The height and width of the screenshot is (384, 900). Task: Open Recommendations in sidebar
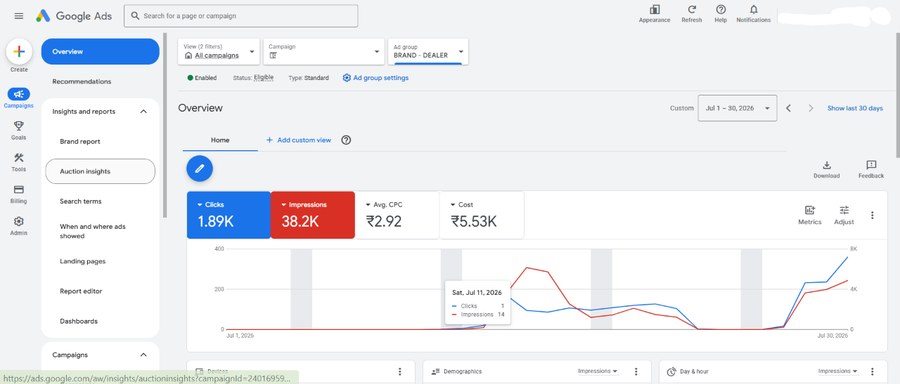(x=82, y=82)
